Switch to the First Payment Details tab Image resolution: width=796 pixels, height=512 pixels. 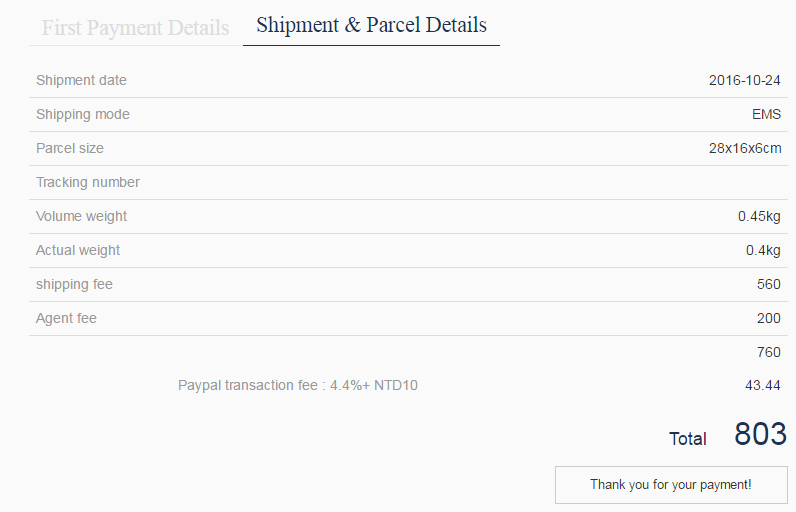(x=135, y=27)
